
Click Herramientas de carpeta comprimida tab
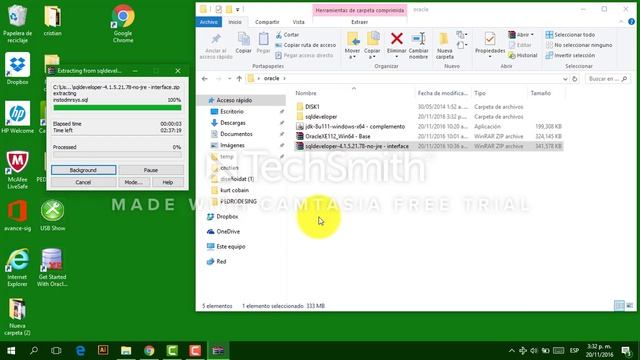(x=360, y=10)
